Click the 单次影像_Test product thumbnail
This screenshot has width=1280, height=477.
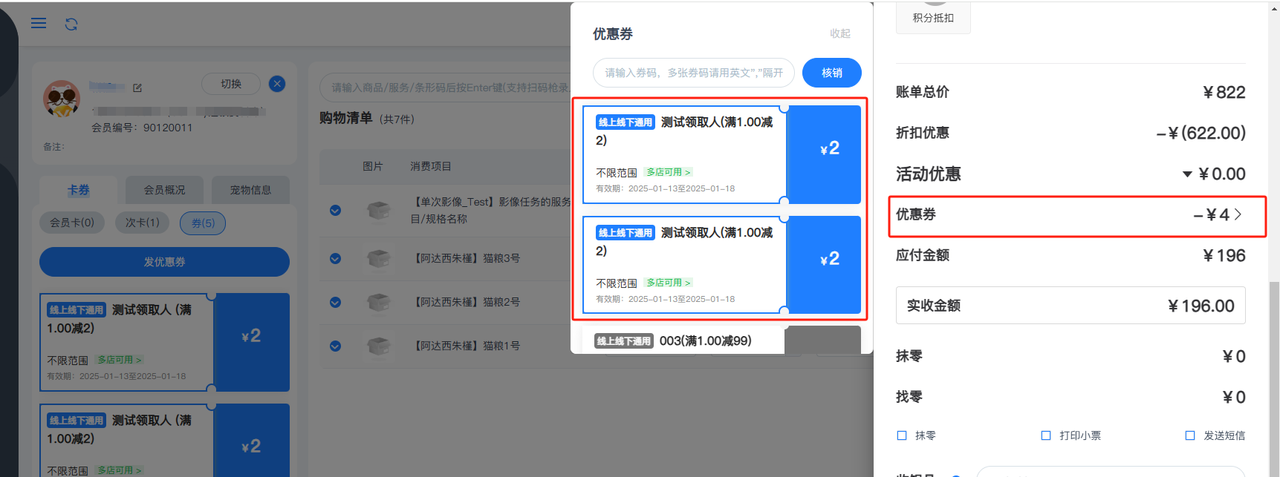click(x=377, y=210)
